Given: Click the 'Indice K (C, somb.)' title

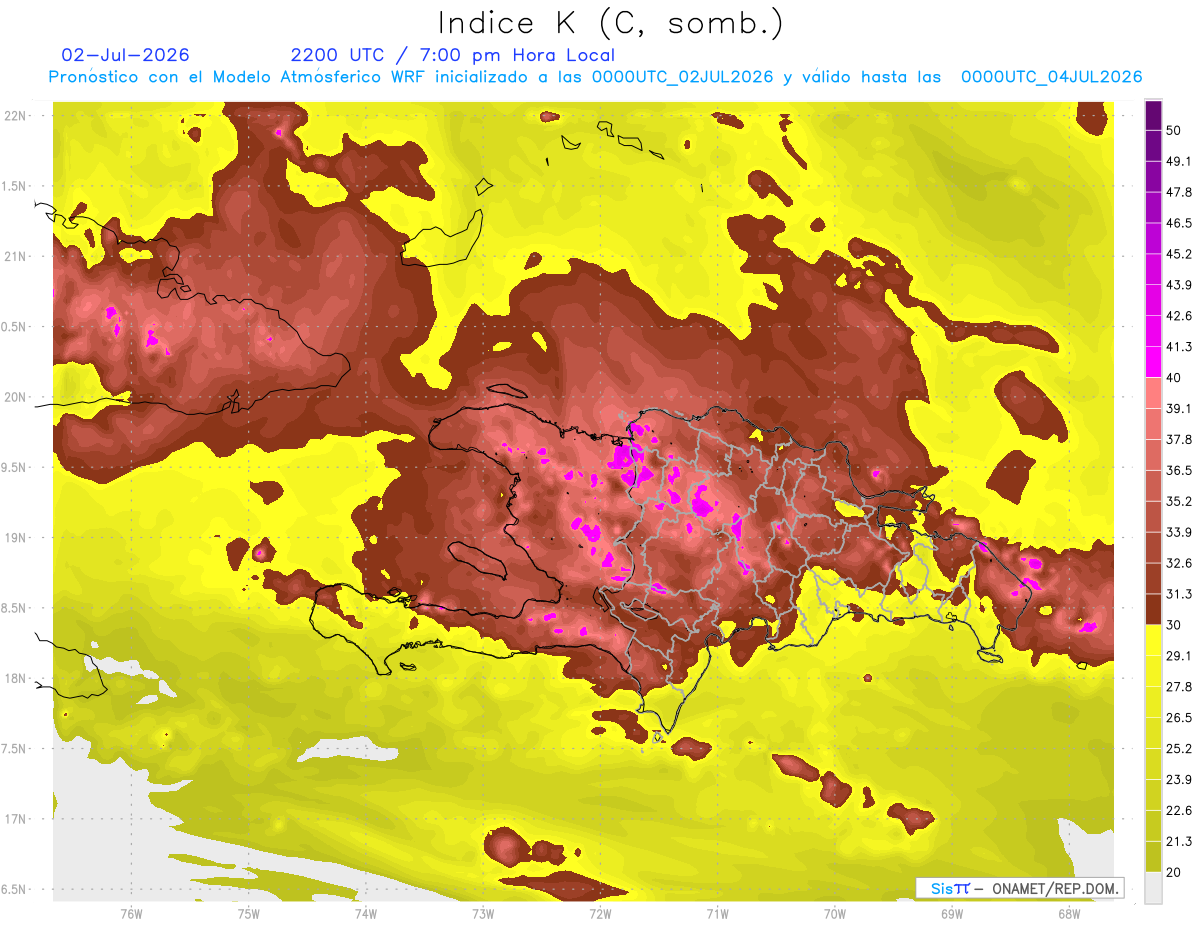Looking at the screenshot, I should [611, 23].
